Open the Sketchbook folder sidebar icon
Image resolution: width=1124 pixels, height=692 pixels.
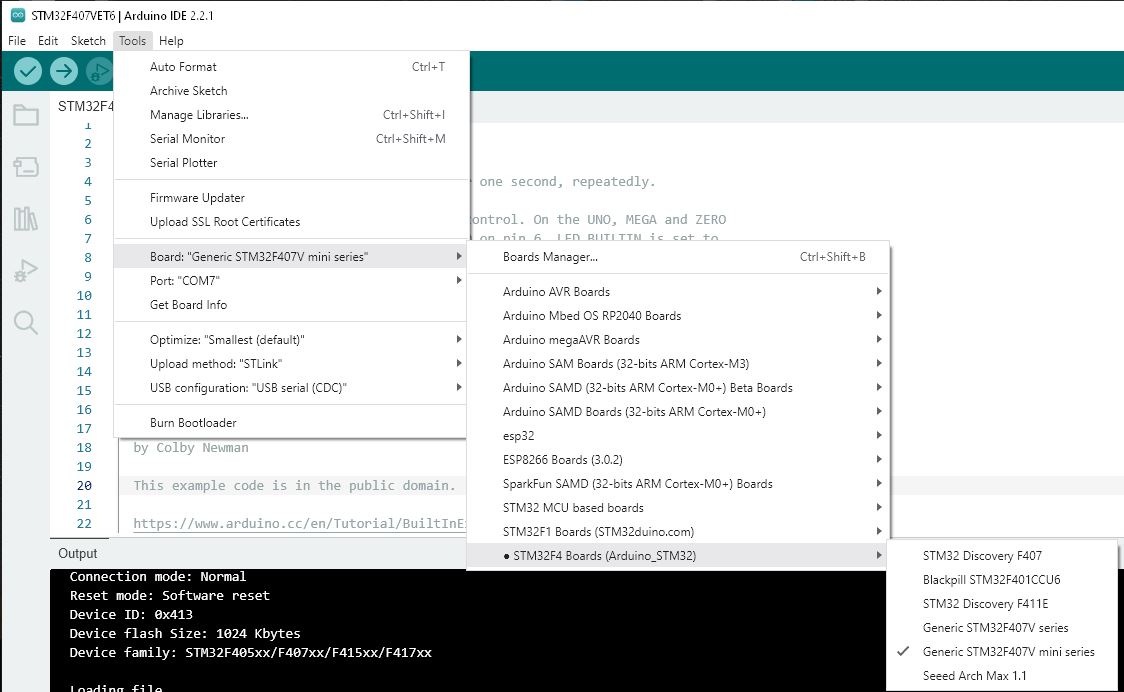[26, 115]
